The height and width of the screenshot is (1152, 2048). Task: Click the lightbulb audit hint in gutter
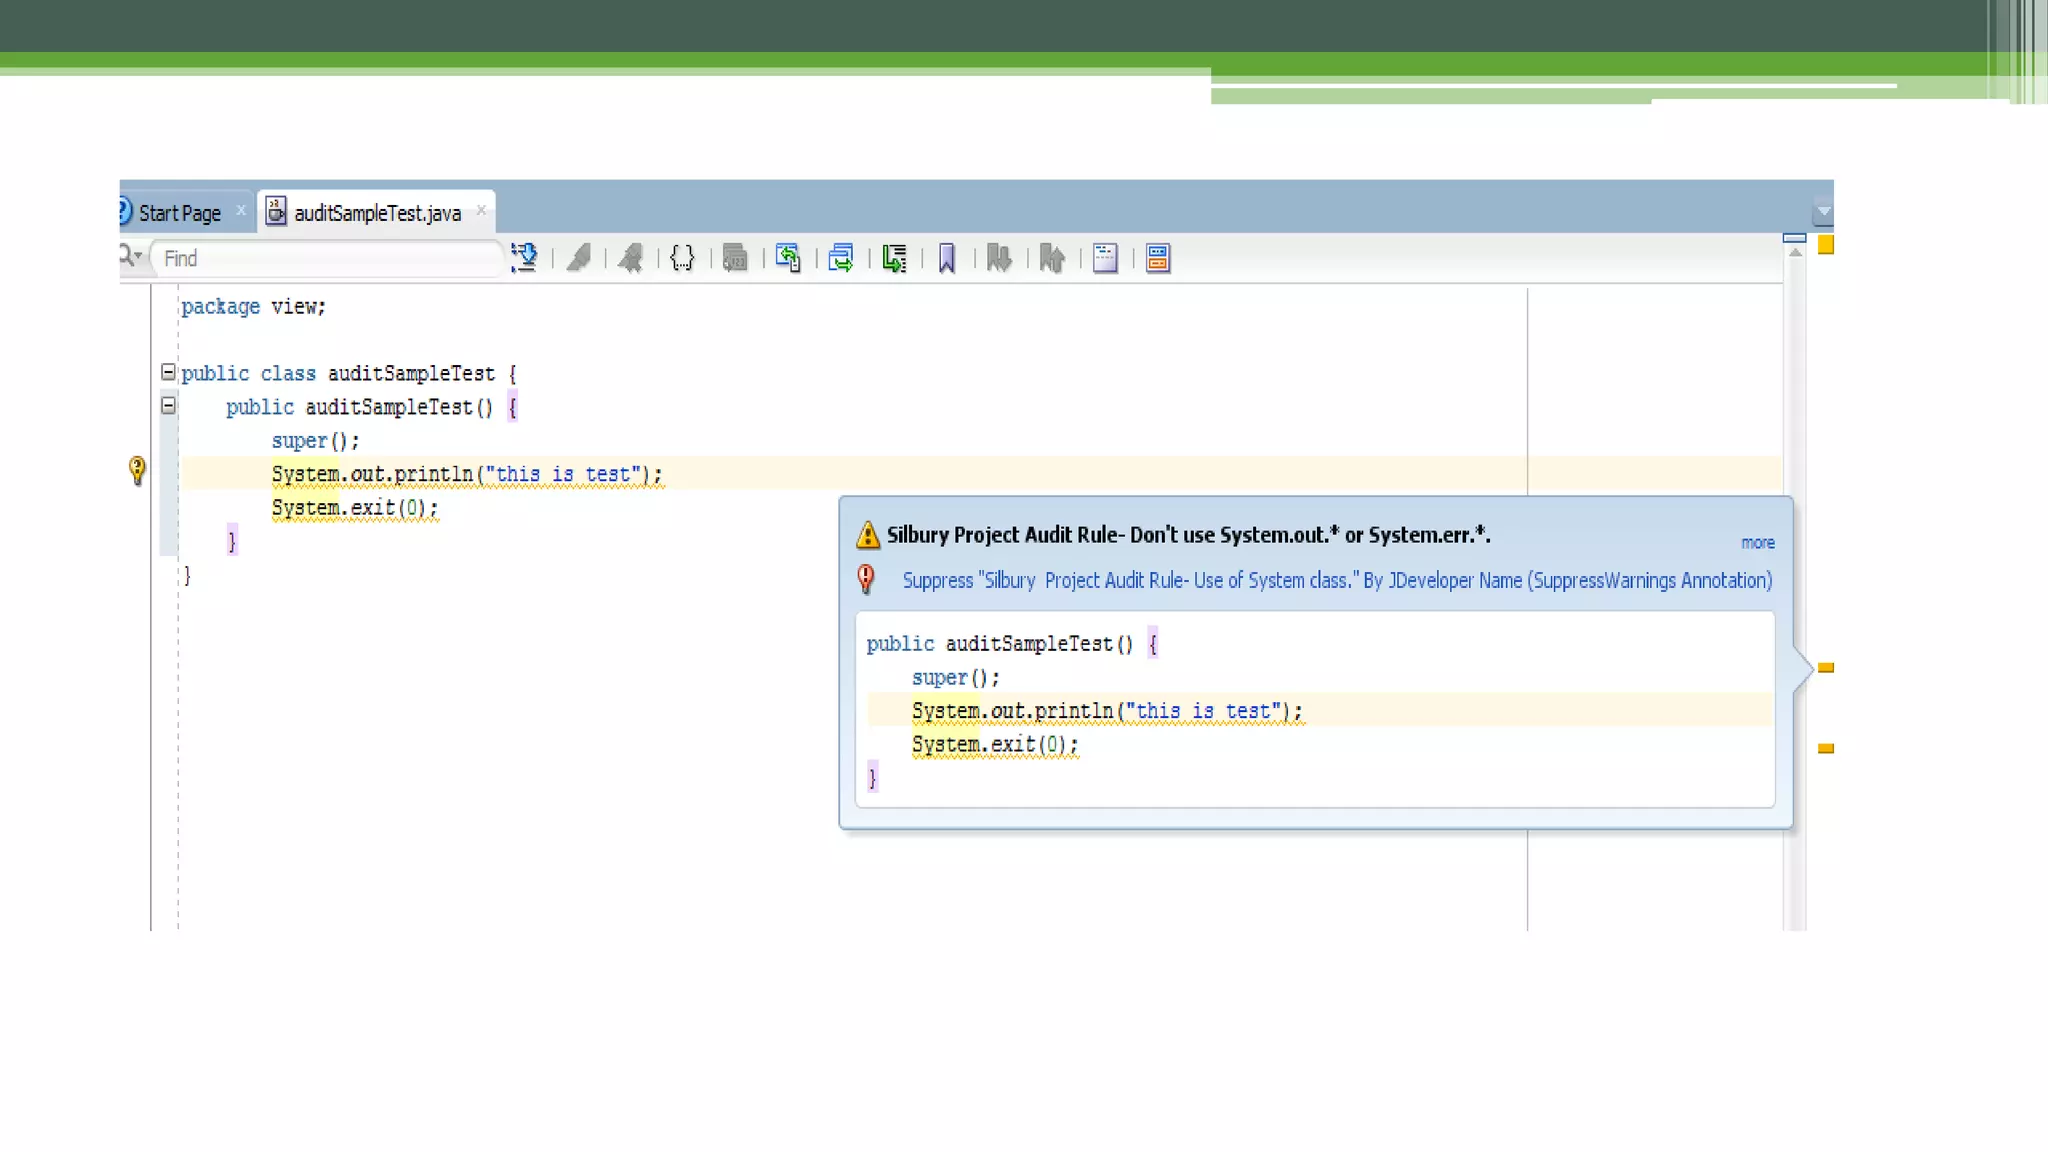(137, 470)
